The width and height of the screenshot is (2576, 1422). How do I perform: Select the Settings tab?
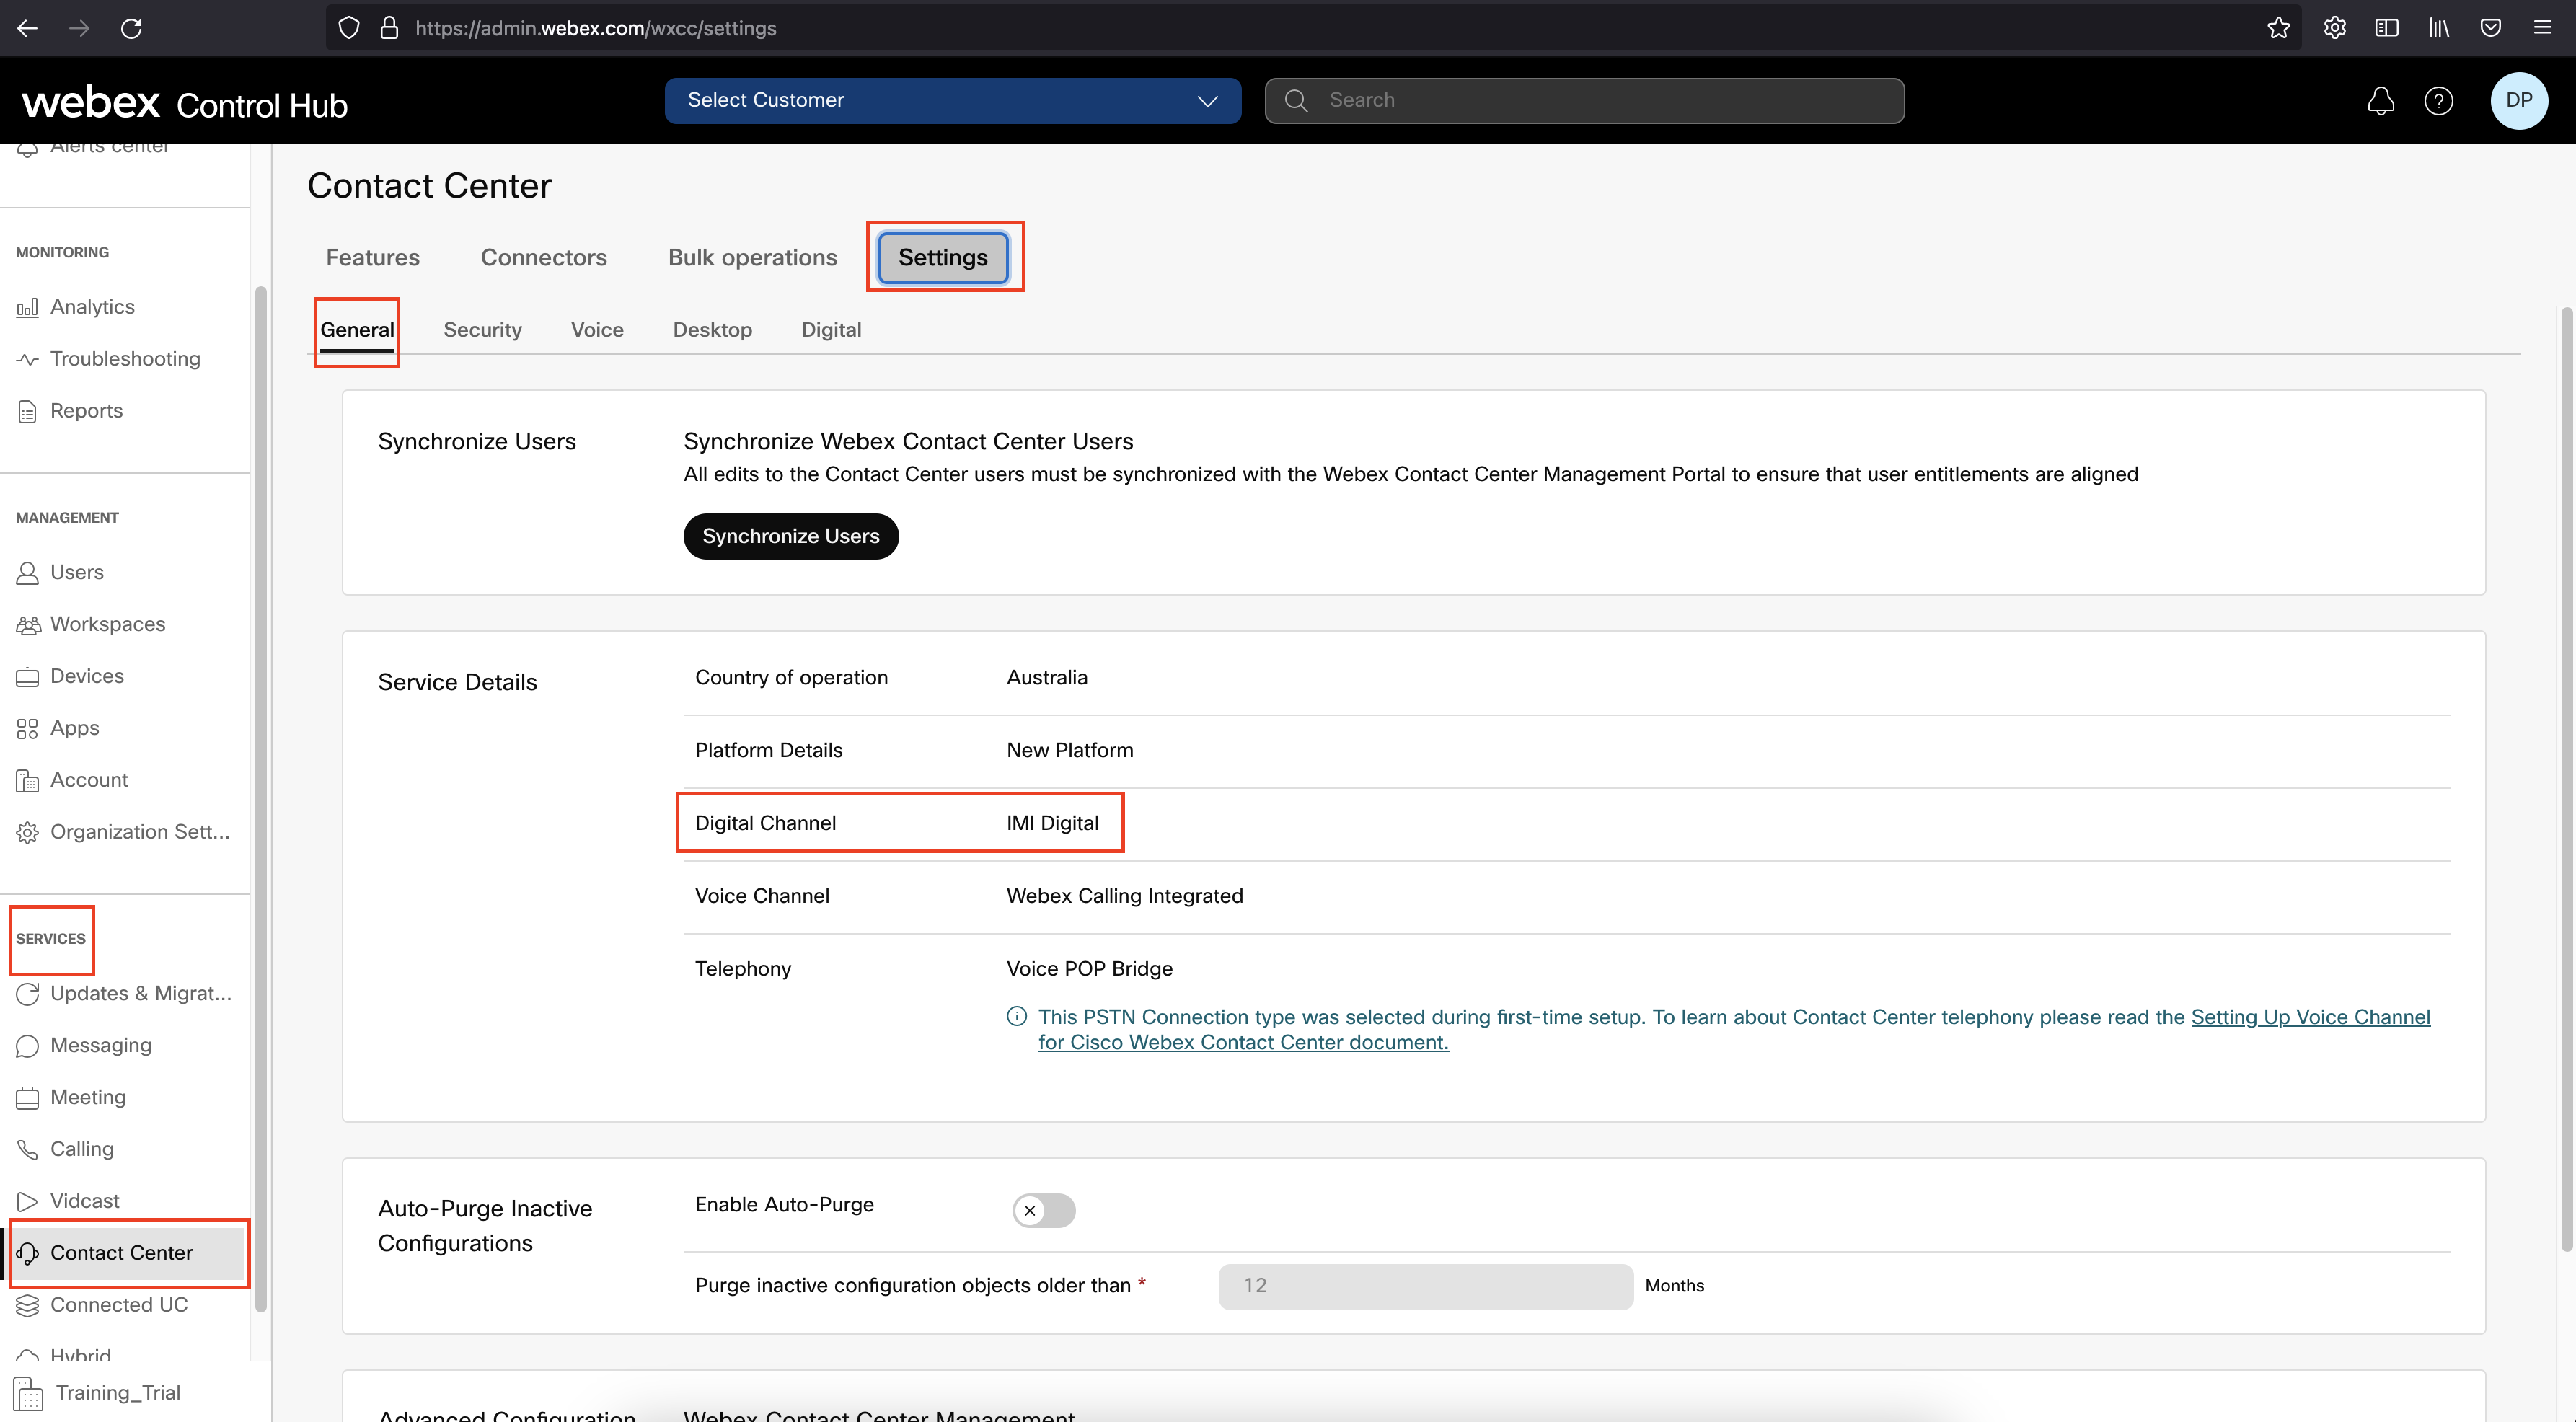coord(942,257)
